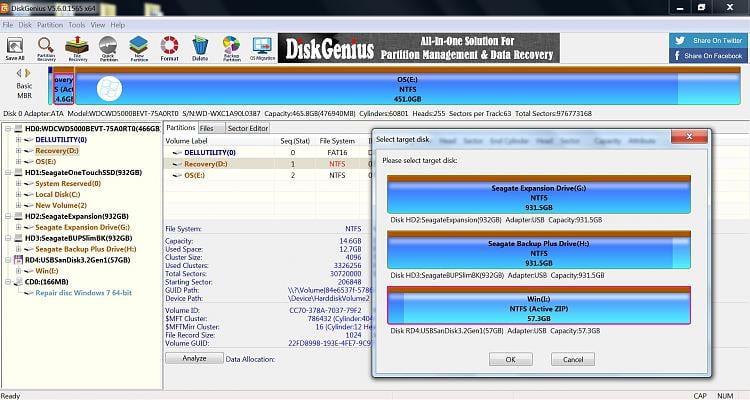Start the OS Migration tool

(262, 49)
